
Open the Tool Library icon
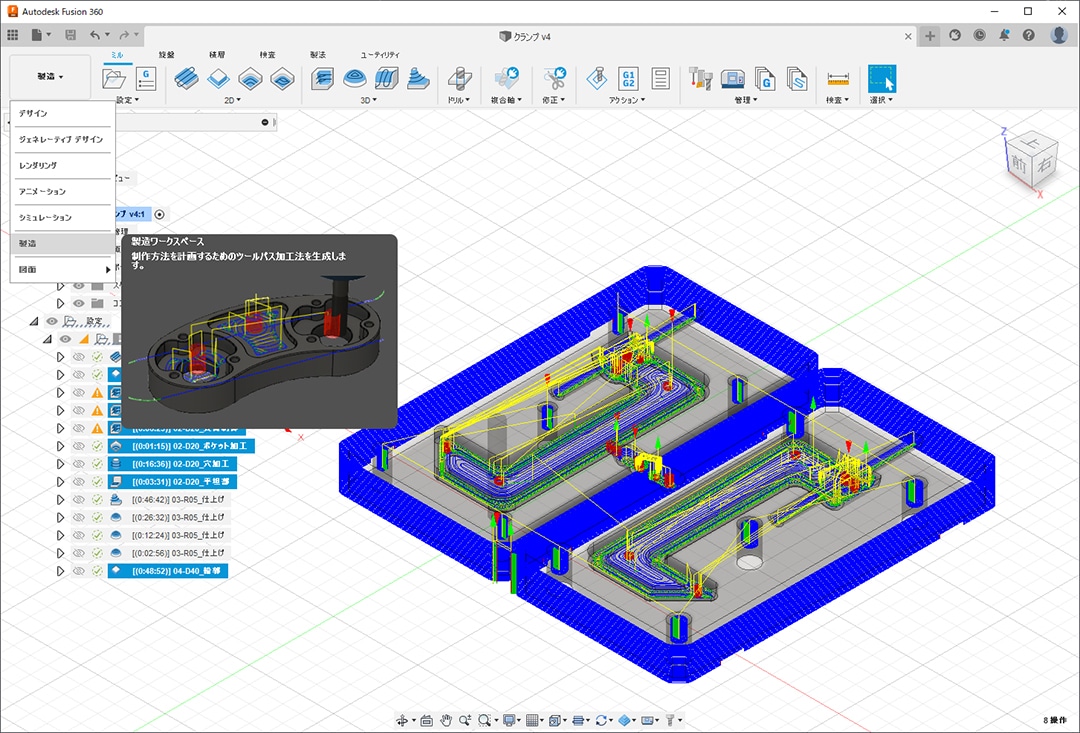pyautogui.click(x=701, y=79)
